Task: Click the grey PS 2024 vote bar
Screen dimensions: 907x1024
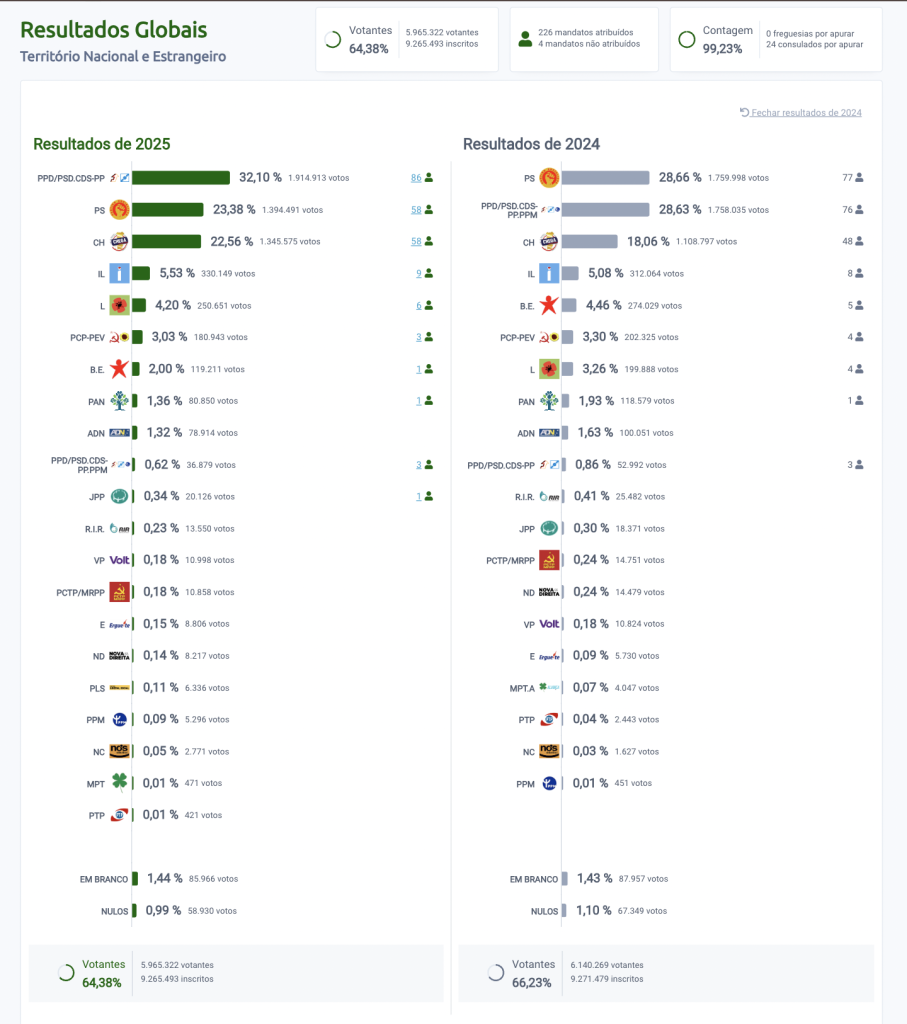Action: coord(606,178)
